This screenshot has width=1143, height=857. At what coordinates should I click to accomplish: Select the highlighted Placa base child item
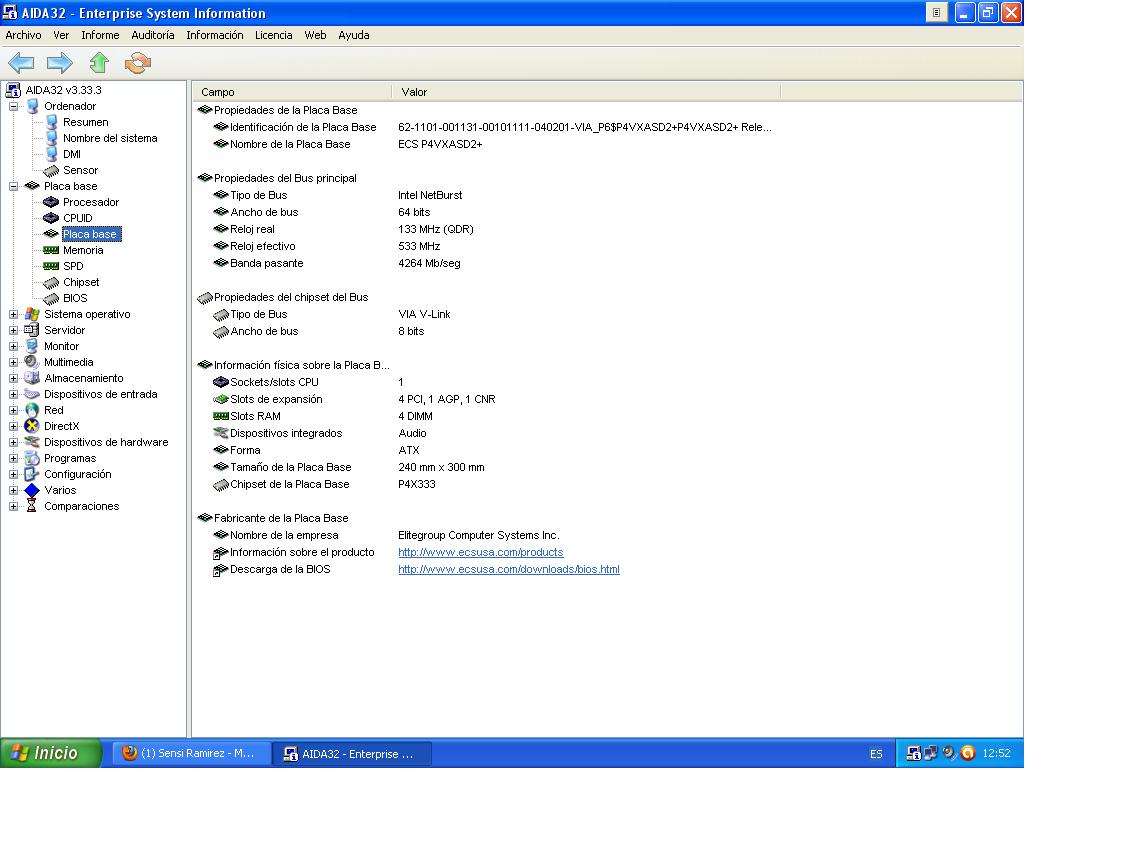click(x=90, y=234)
